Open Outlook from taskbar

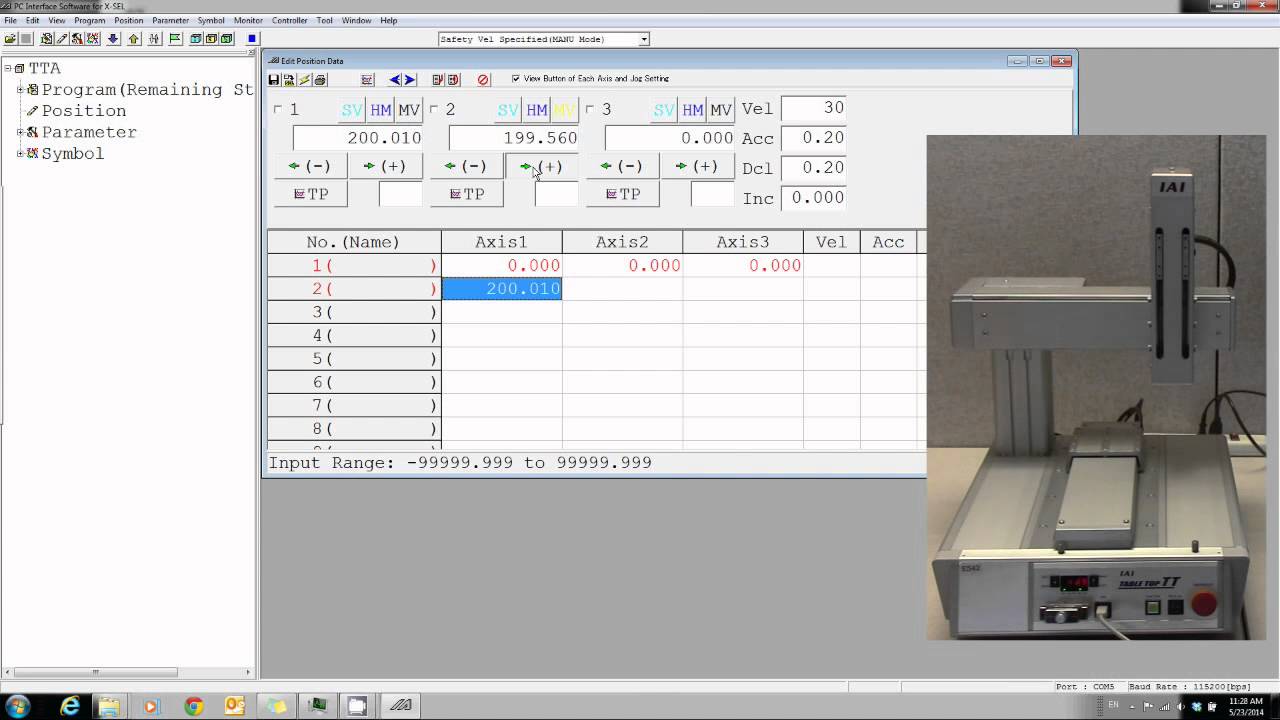pos(234,706)
